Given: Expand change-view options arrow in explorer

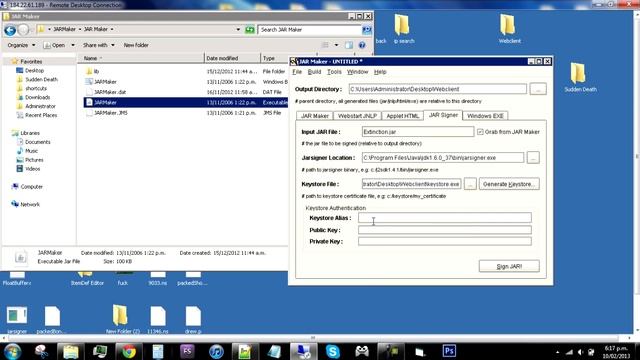Looking at the screenshot, I should point(336,45).
